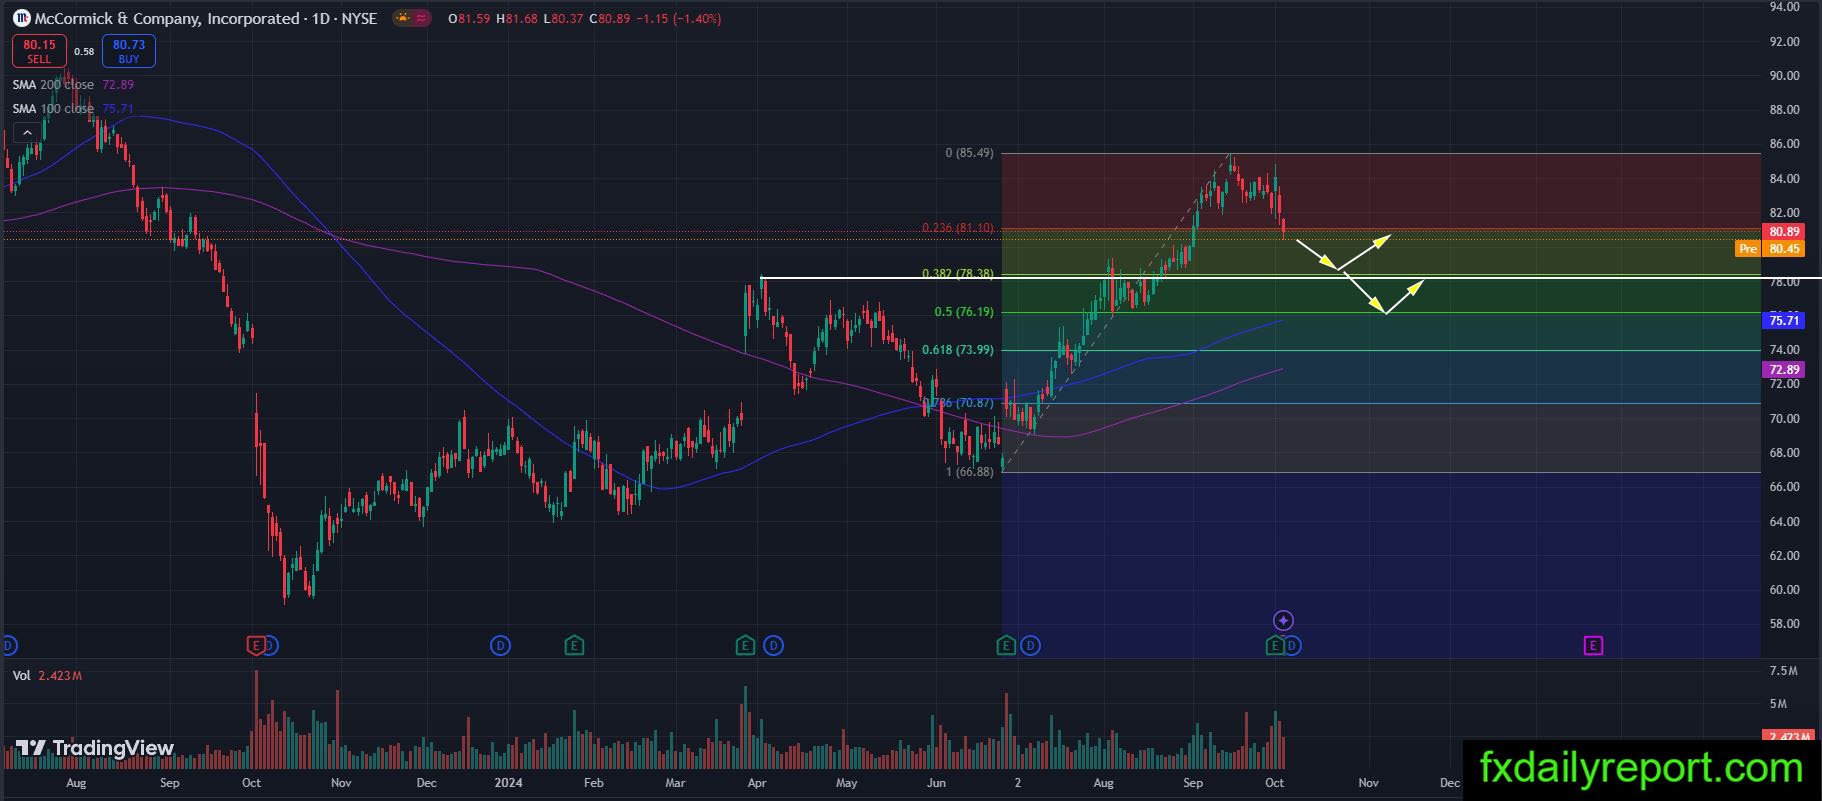Click the 2024 label on the time axis

[509, 783]
